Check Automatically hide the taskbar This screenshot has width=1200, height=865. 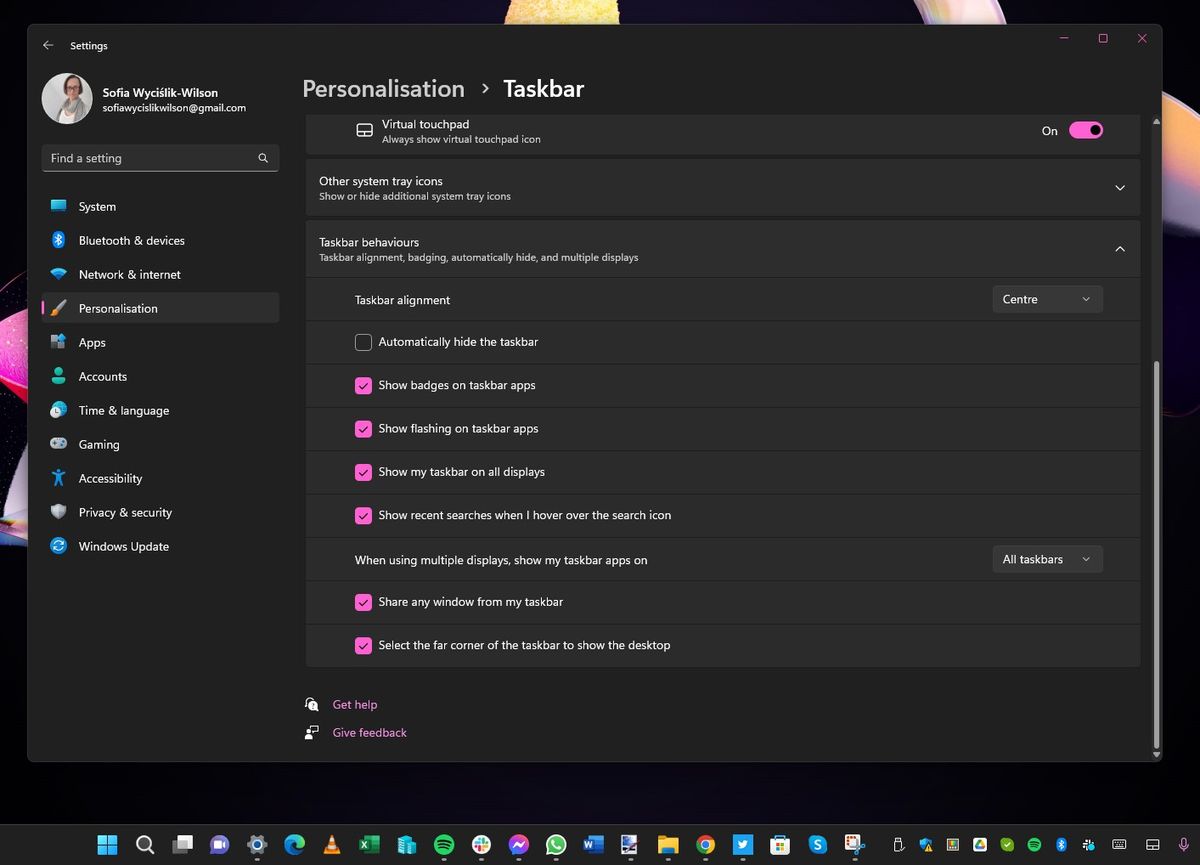click(363, 342)
